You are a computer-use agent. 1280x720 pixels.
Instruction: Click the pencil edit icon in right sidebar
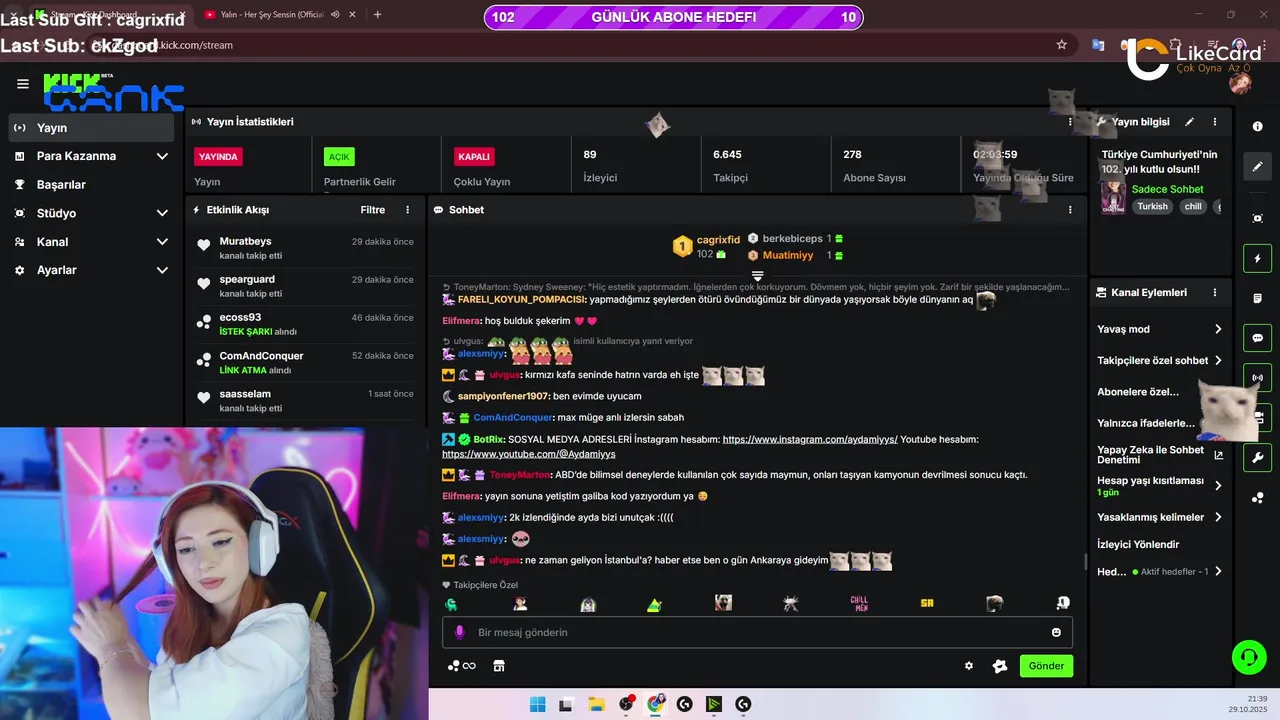(x=1258, y=167)
